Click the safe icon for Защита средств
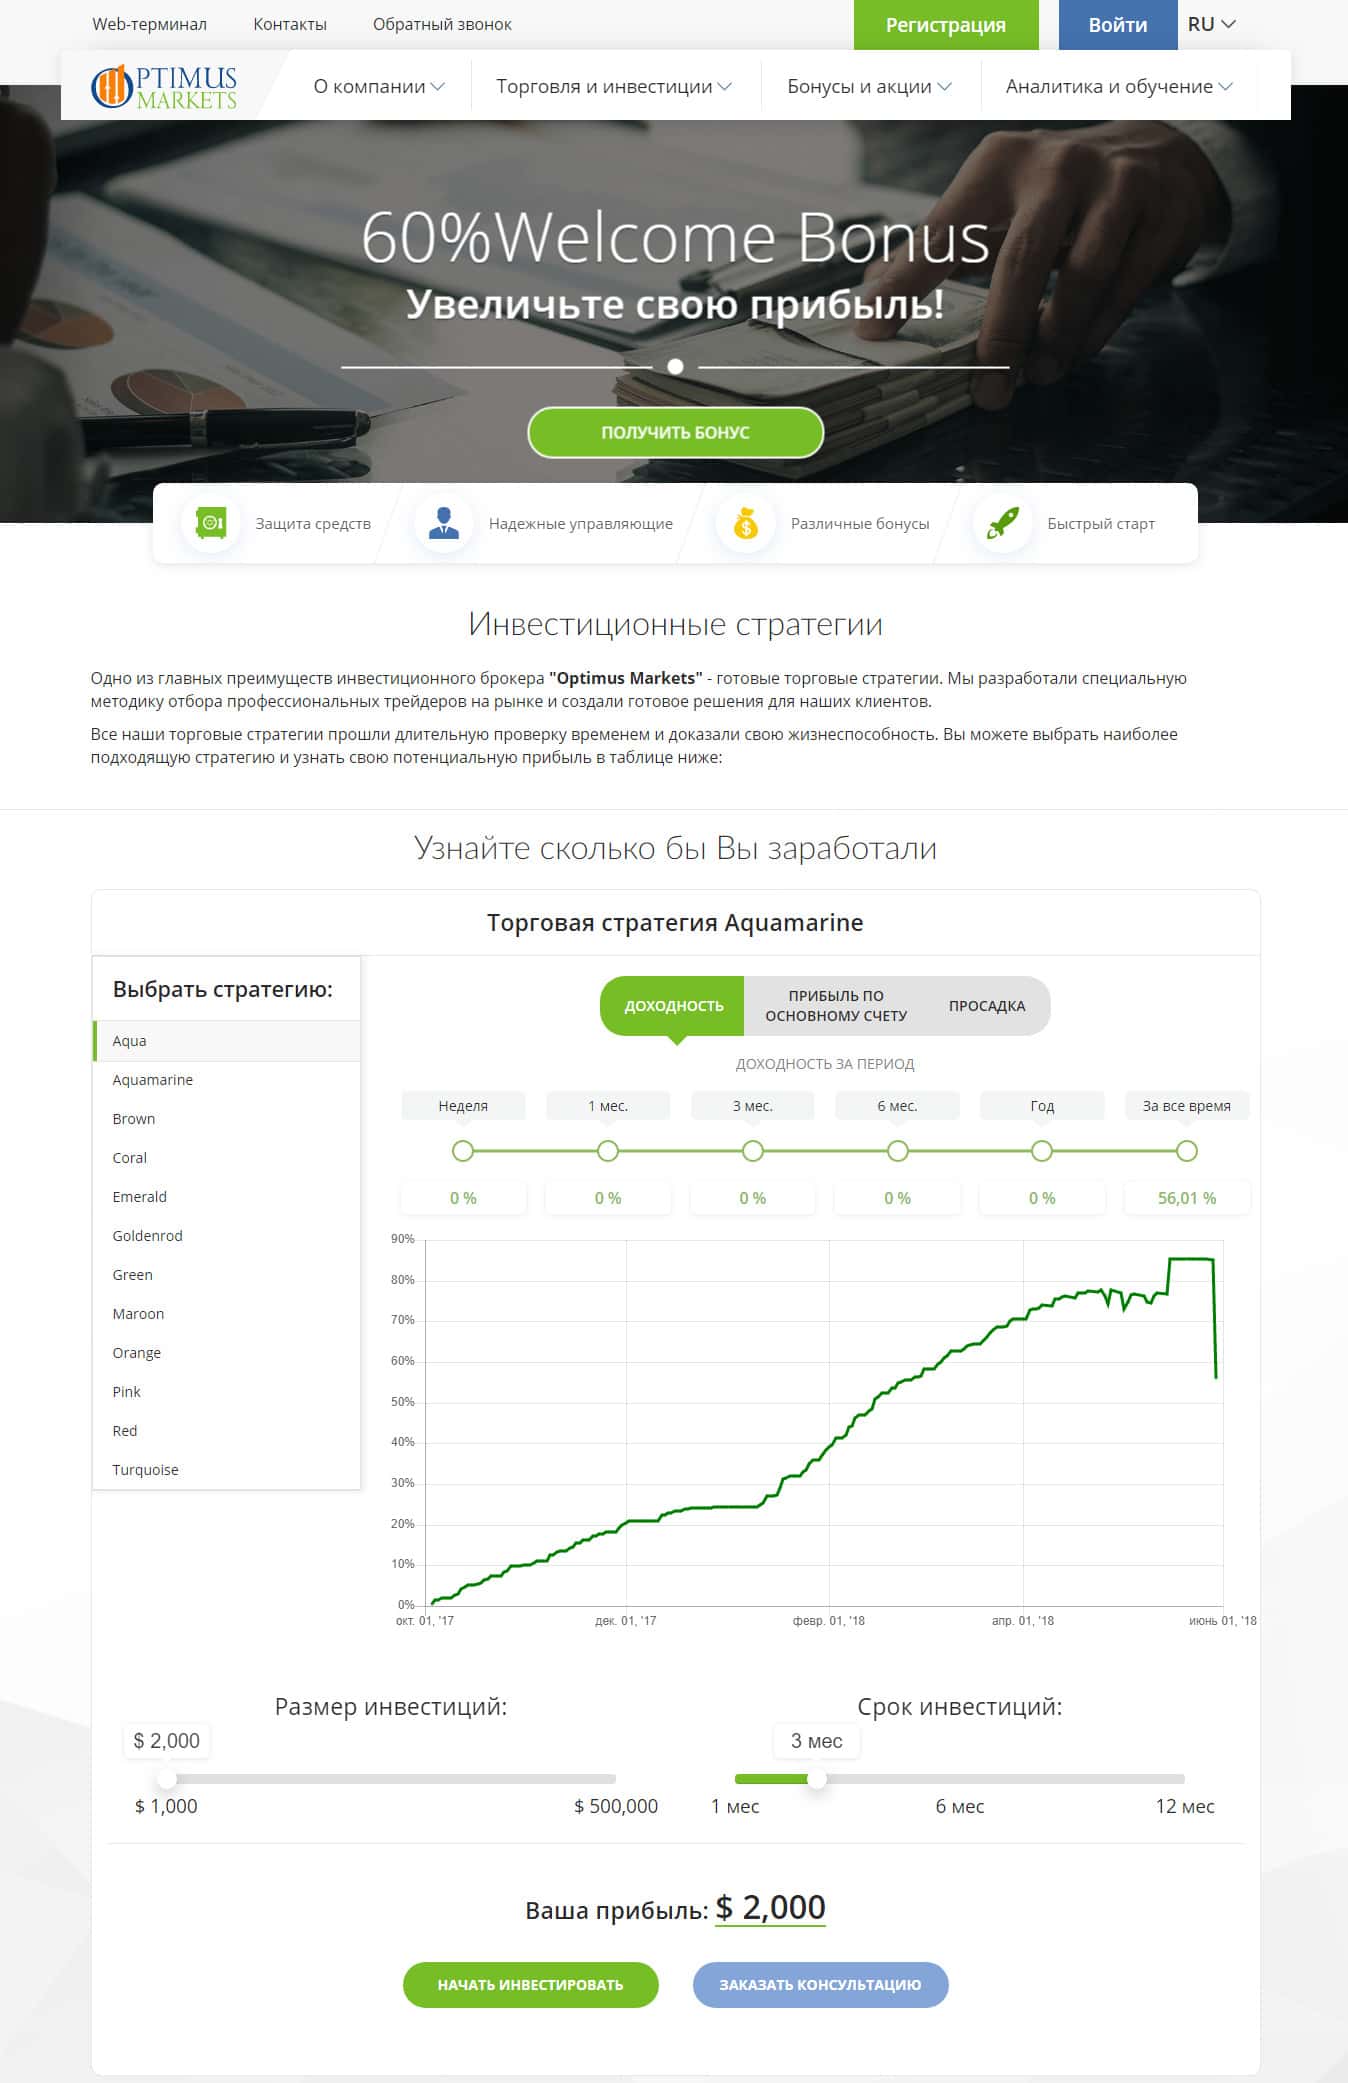The image size is (1348, 2083). click(211, 523)
